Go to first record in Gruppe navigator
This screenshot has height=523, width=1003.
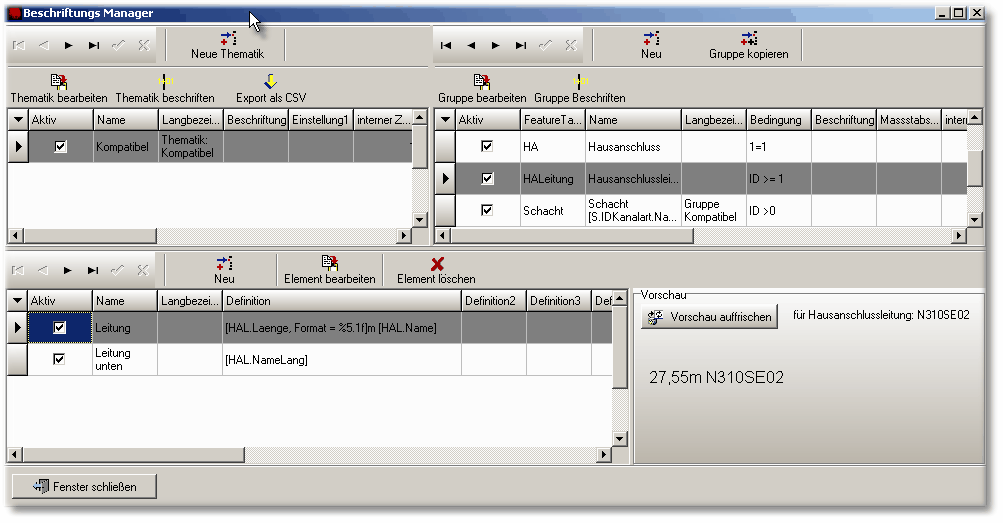[446, 45]
